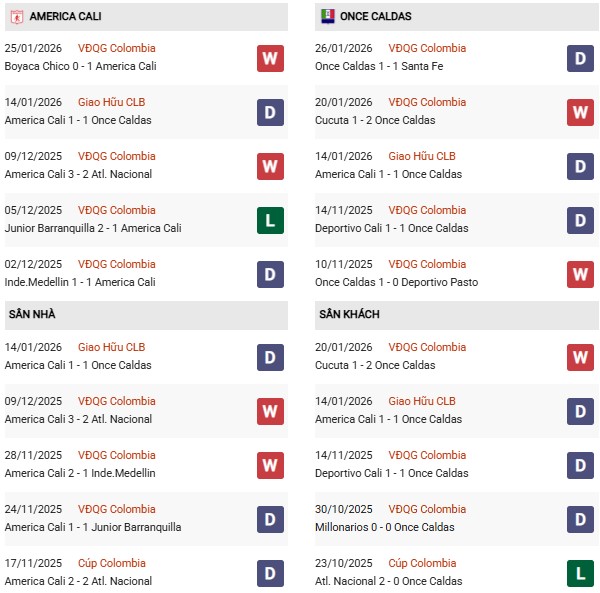Open VĐQG Colombia link dated 25/01/2026

tap(116, 48)
